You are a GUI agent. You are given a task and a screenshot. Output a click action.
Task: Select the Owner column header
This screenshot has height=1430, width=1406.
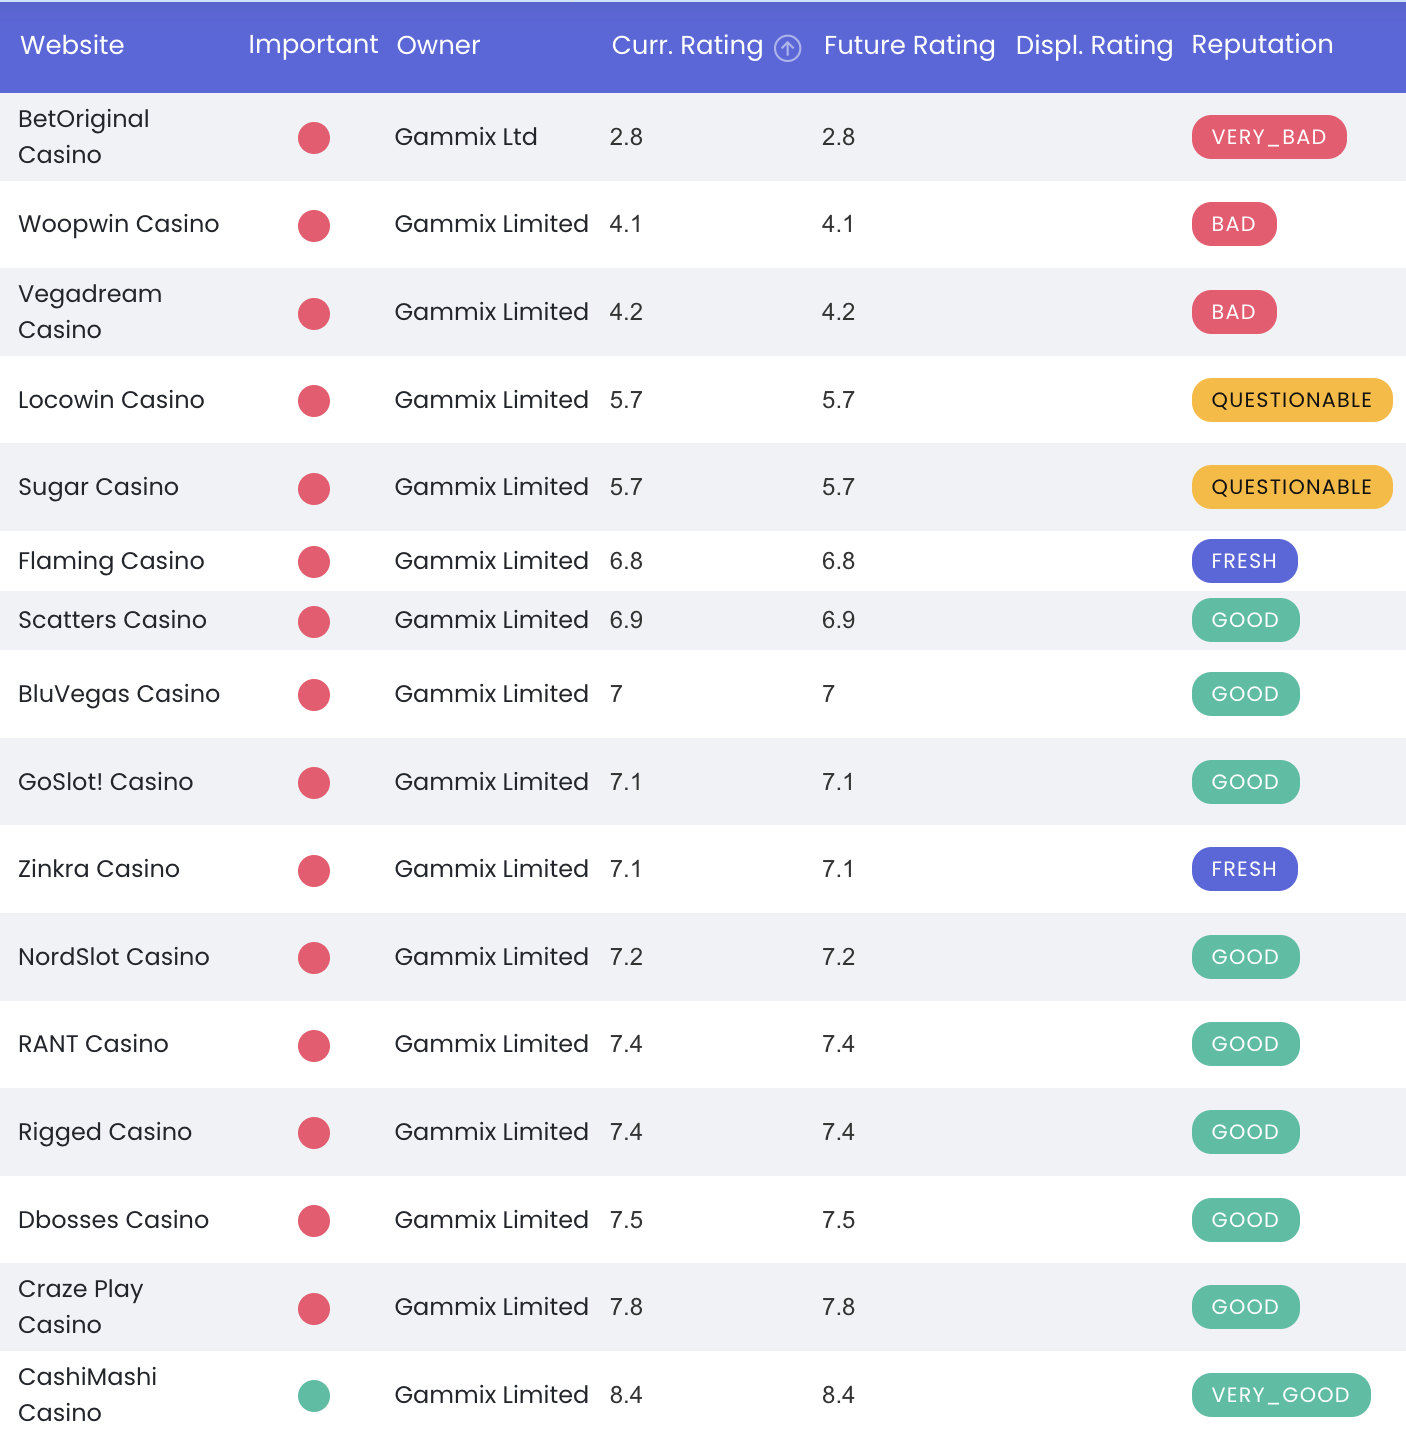point(438,45)
